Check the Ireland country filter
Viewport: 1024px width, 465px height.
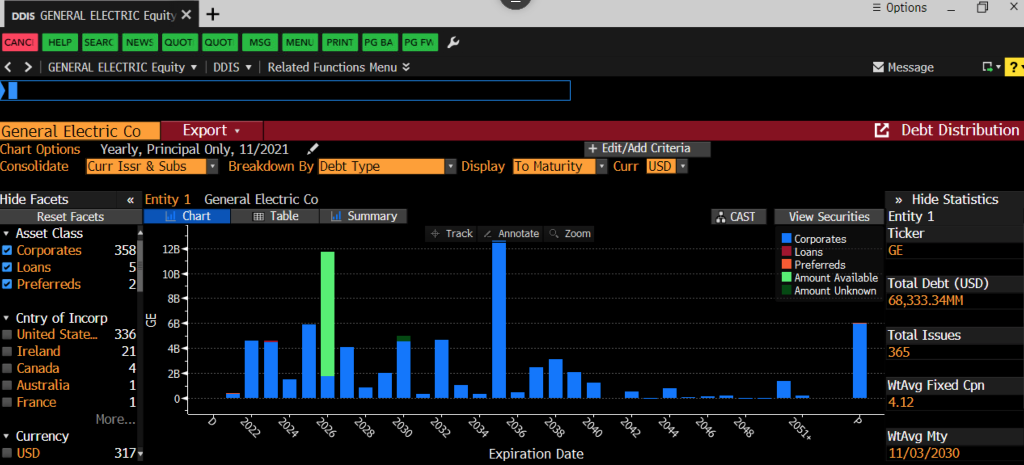[x=7, y=352]
